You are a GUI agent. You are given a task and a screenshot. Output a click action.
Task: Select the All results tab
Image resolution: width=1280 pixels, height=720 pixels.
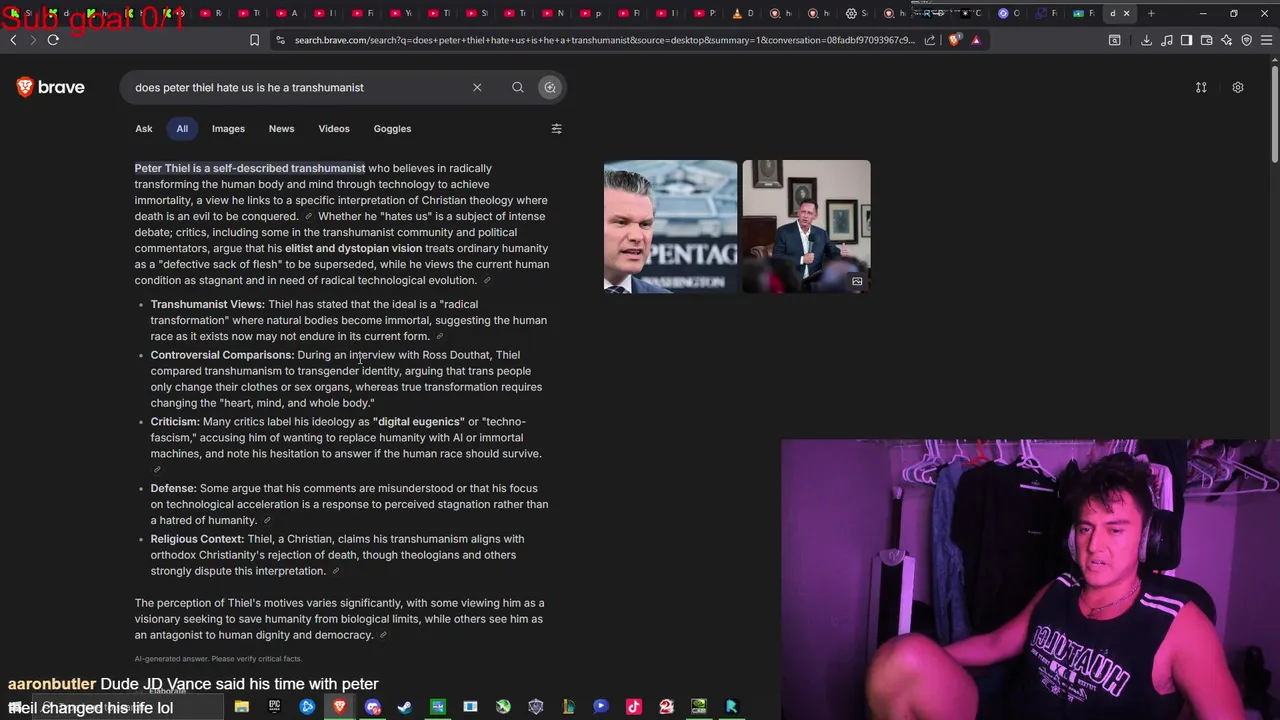click(x=182, y=128)
